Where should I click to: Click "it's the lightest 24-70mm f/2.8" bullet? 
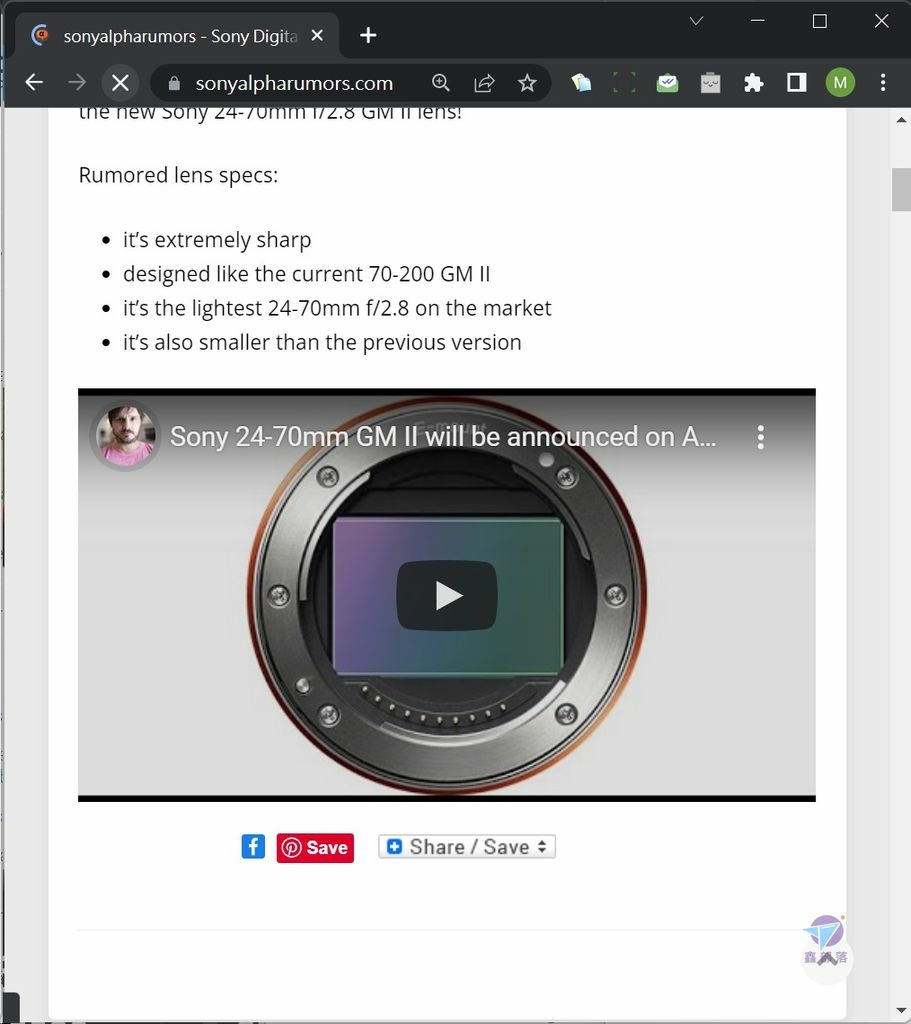[337, 308]
